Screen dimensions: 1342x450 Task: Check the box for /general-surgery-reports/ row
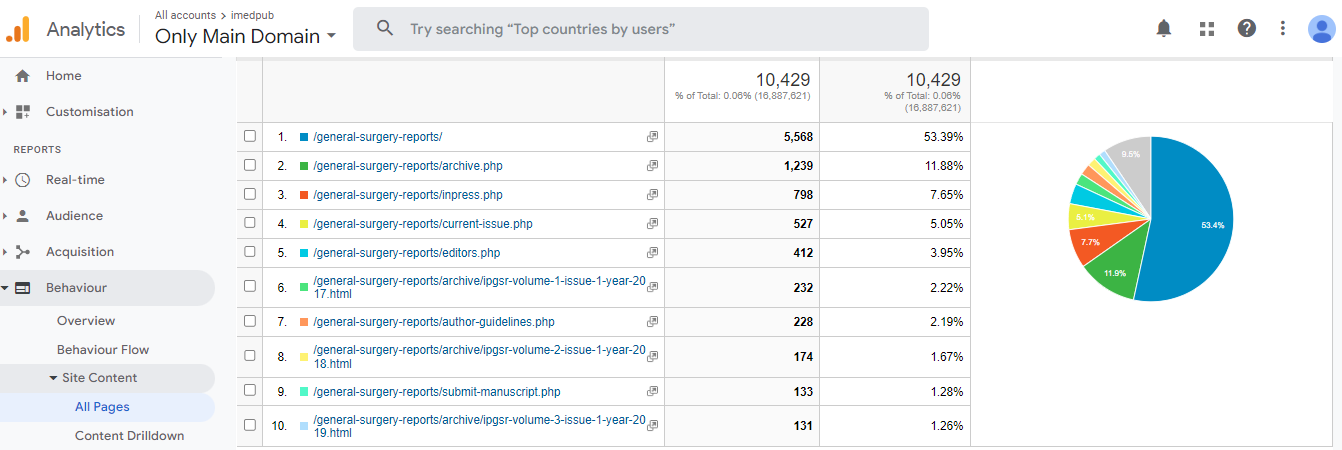point(250,136)
